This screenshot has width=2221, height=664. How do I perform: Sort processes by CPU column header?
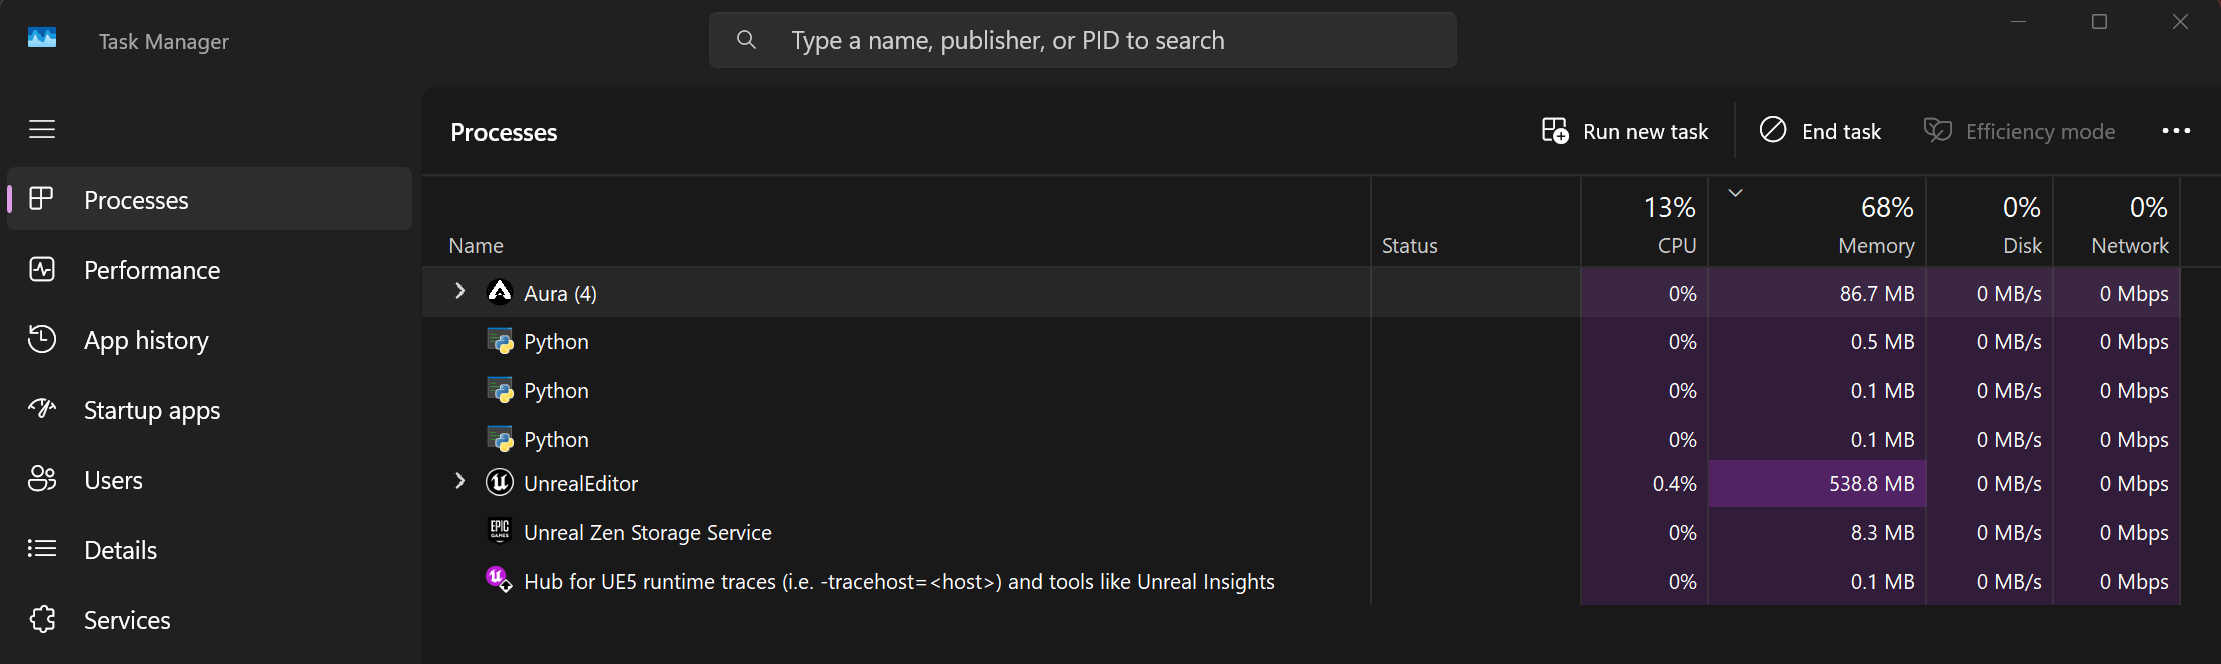[x=1645, y=223]
